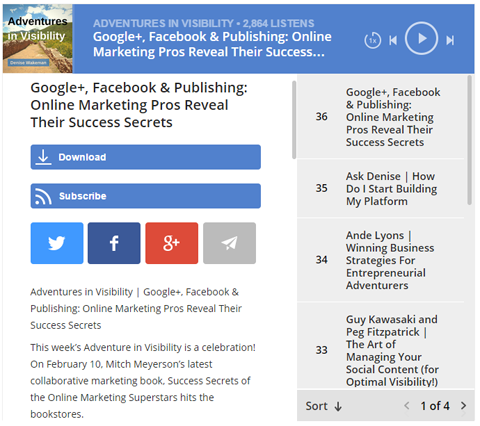Select episode 36 in playlist
The image size is (480, 426).
point(380,117)
